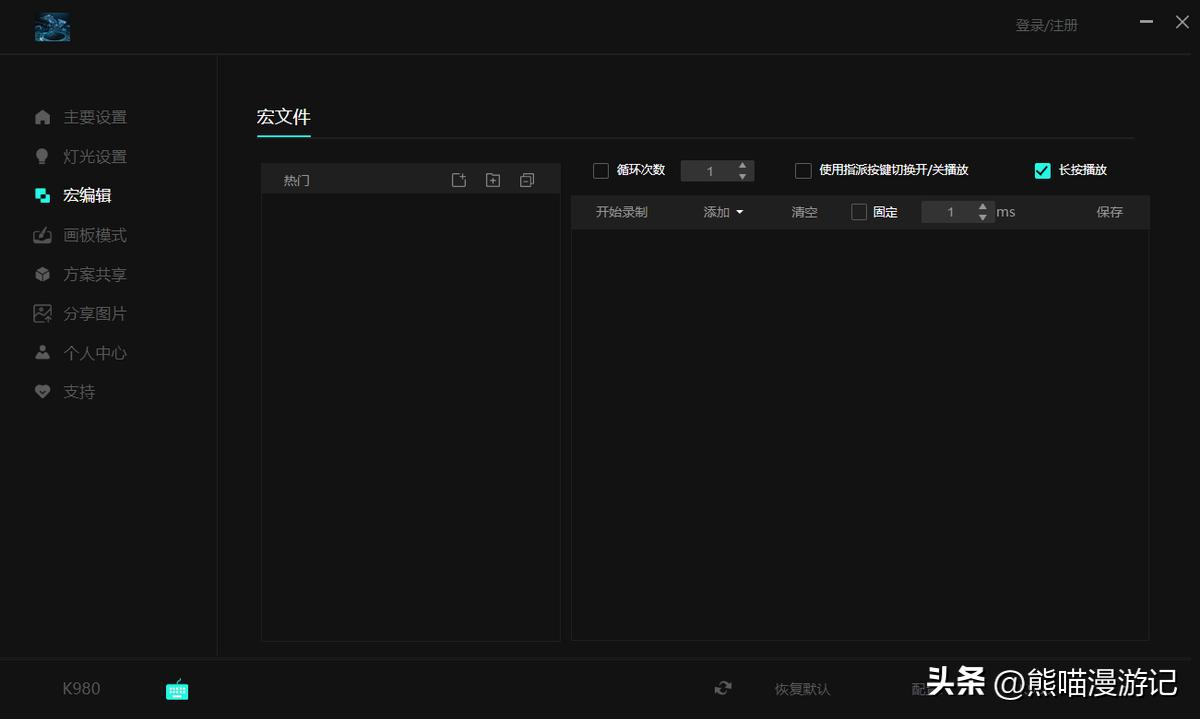Open the 添加 (Add) dropdown
The image size is (1200, 719).
(722, 211)
